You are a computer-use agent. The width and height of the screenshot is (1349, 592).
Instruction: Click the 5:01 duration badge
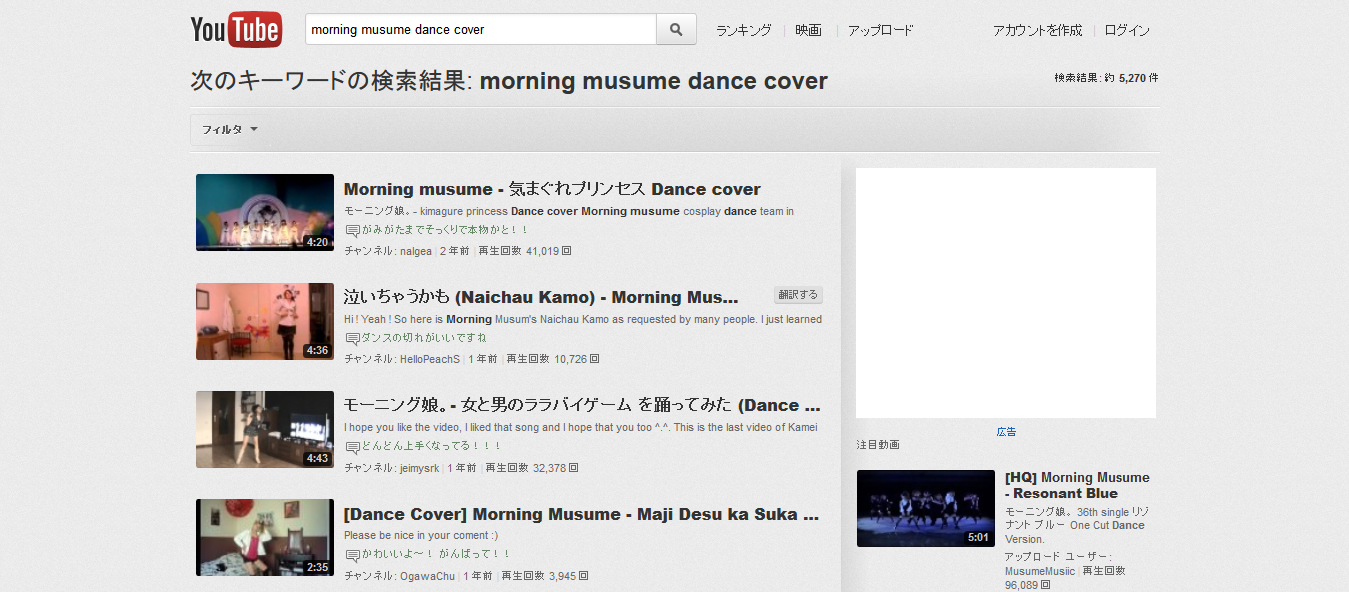pyautogui.click(x=979, y=538)
